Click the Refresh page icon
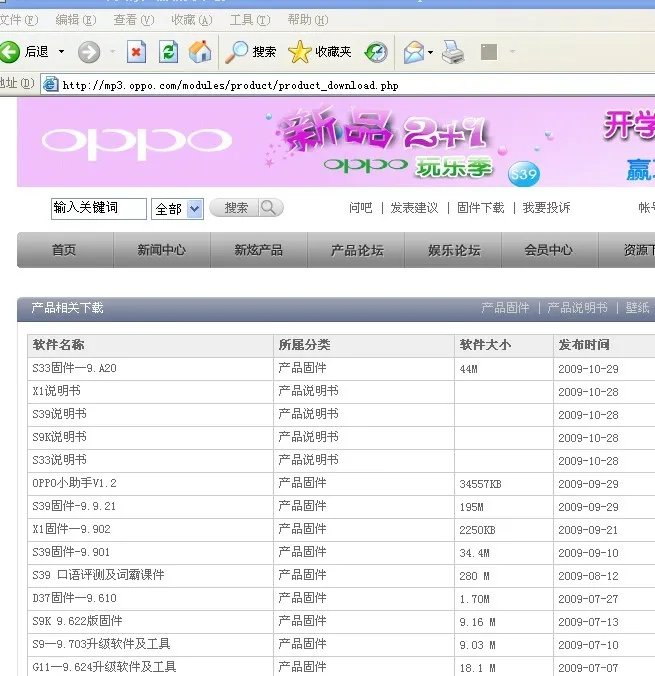This screenshot has width=655, height=676. [168, 52]
